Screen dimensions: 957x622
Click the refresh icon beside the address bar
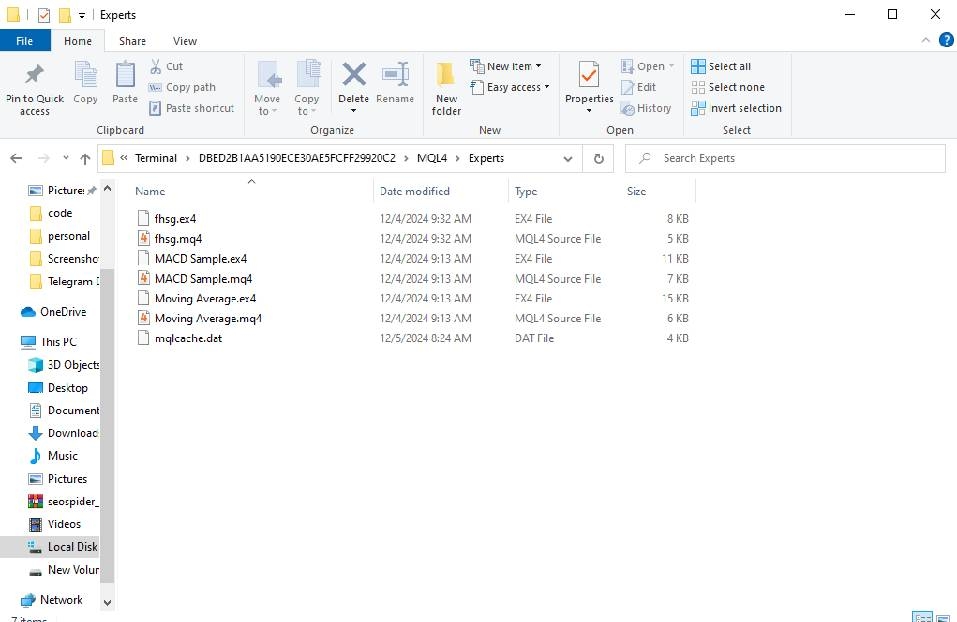(599, 159)
